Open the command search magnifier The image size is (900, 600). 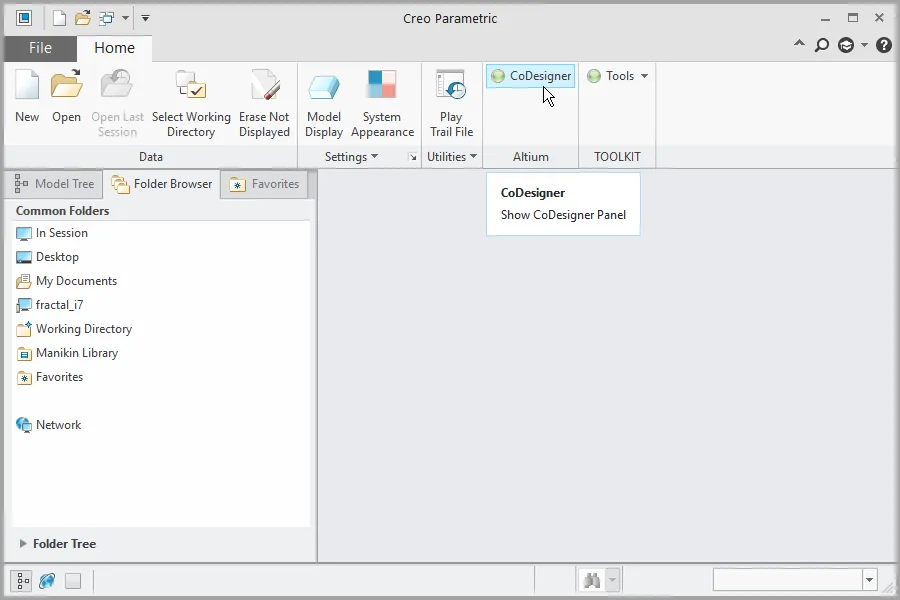click(x=822, y=45)
